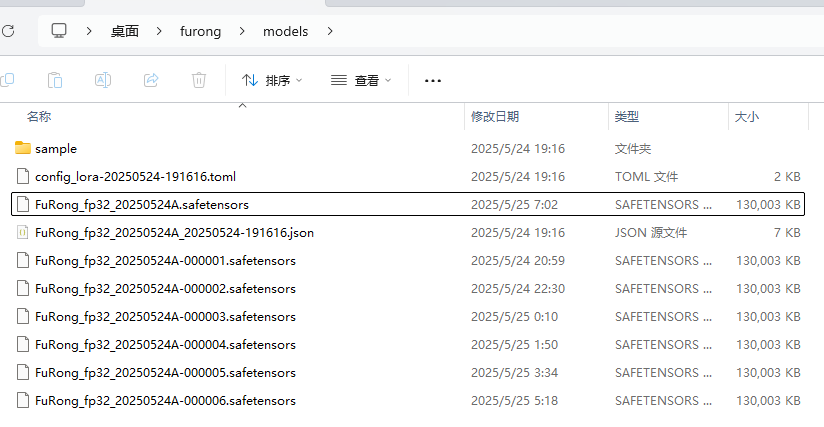Open the 查看 view dropdown
The width and height of the screenshot is (824, 427).
coord(361,80)
